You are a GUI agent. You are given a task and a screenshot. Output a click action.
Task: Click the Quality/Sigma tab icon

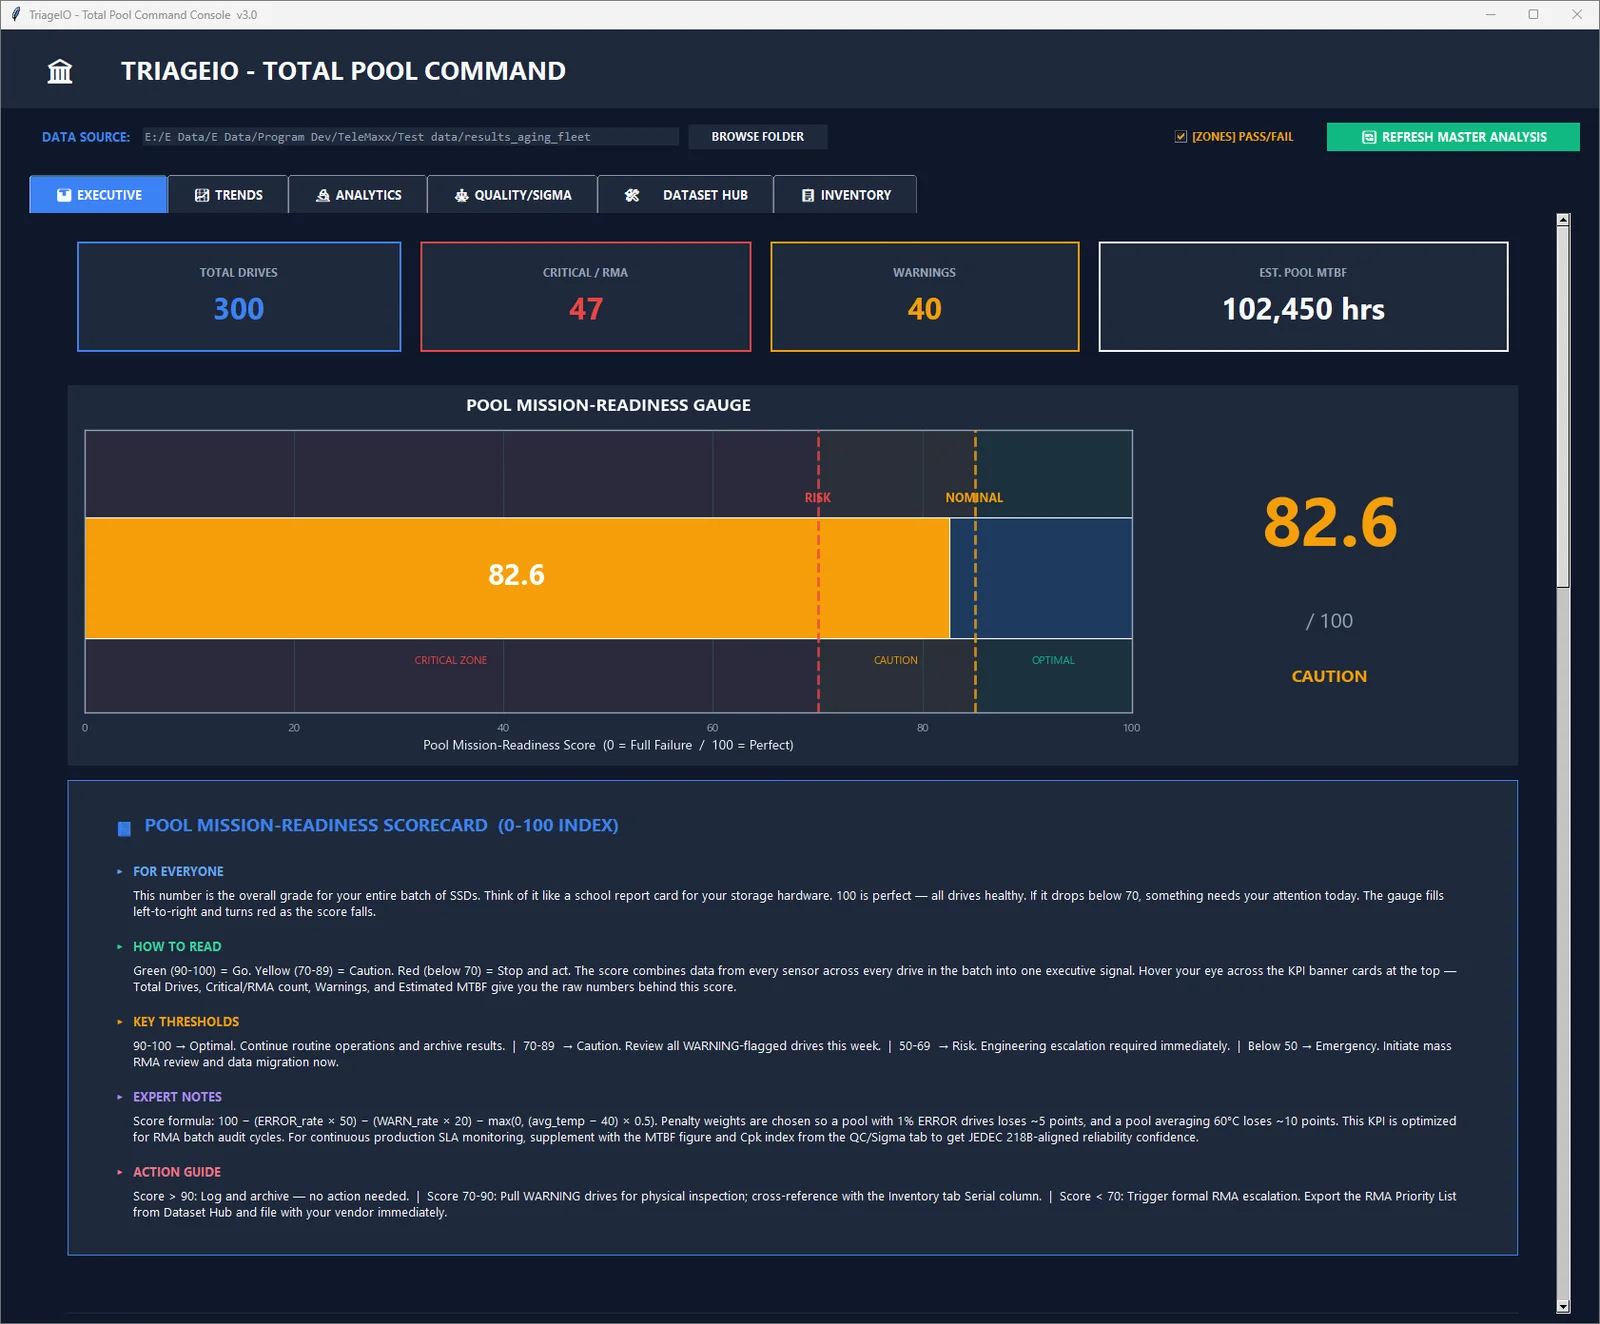(461, 195)
